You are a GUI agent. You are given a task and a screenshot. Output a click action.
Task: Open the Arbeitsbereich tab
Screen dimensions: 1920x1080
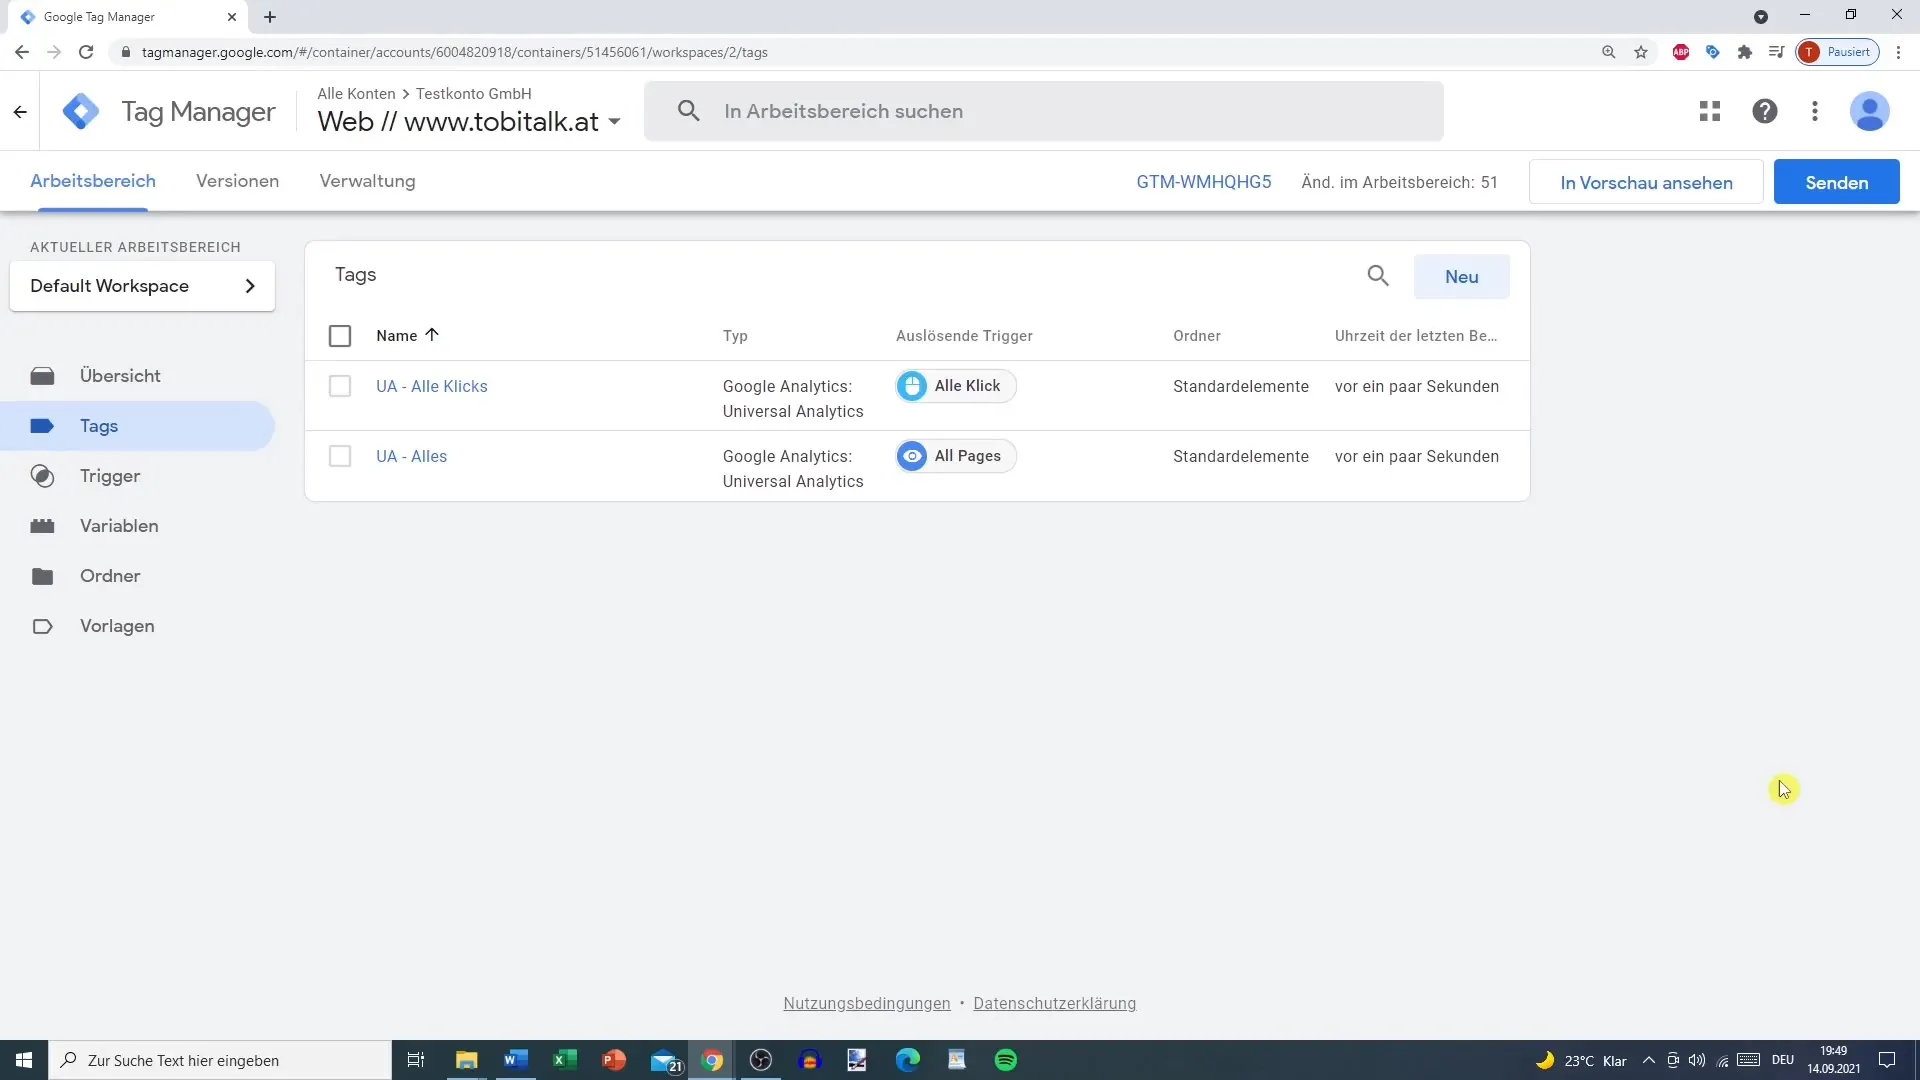pyautogui.click(x=92, y=181)
